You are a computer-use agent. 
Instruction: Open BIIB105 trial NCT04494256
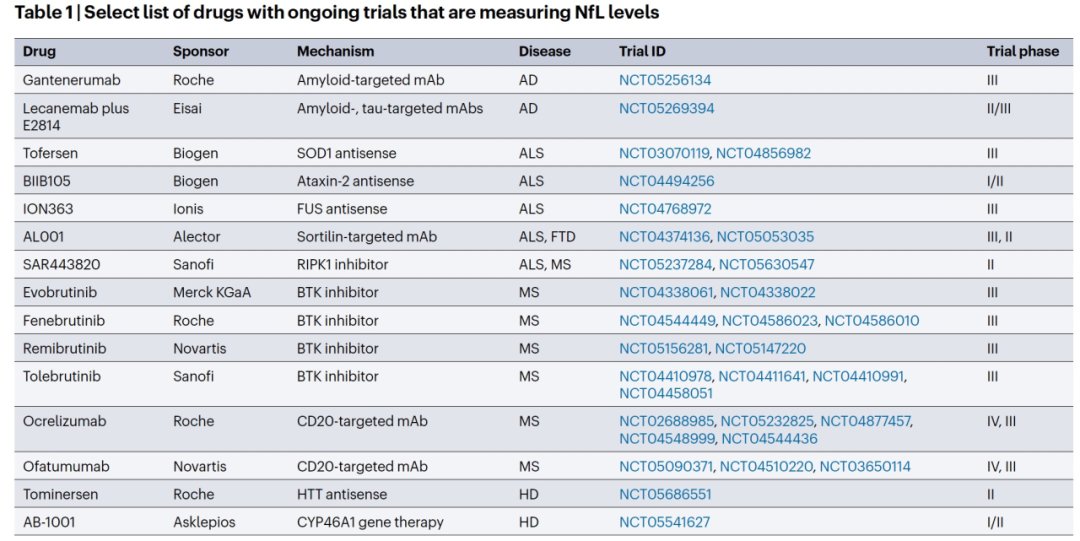pyautogui.click(x=666, y=181)
